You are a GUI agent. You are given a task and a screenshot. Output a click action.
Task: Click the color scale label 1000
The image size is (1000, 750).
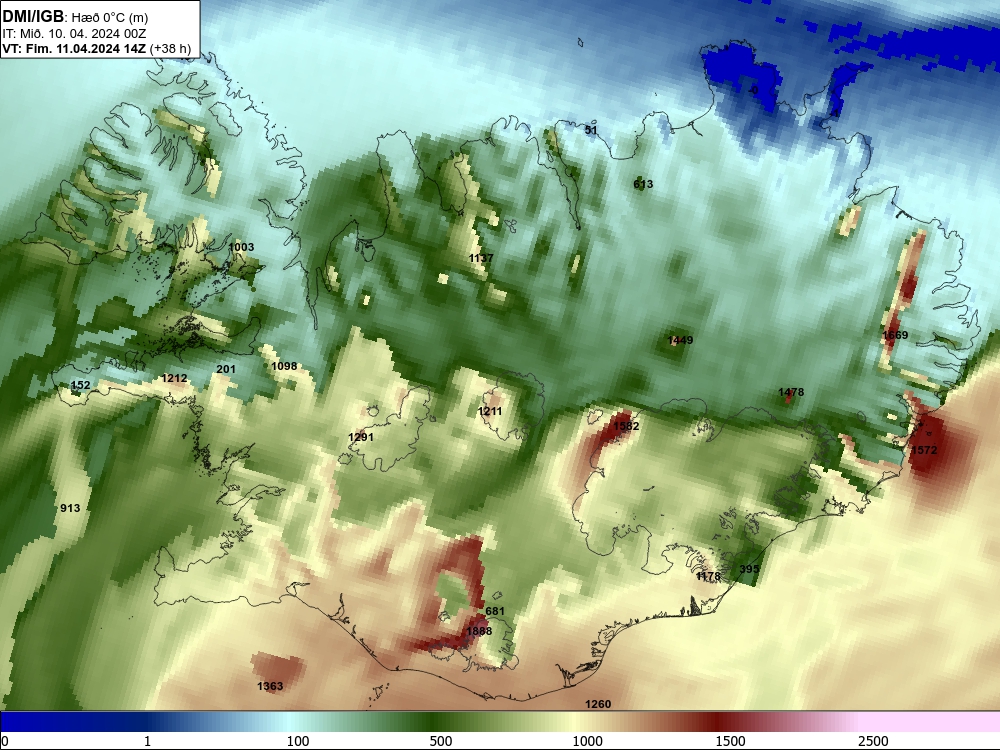[x=587, y=740]
